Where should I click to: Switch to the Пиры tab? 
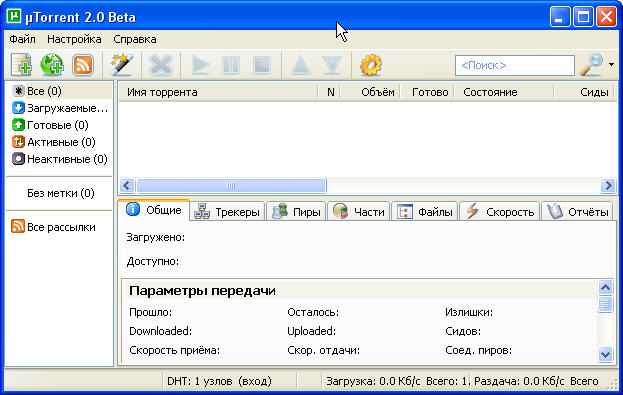tap(296, 212)
